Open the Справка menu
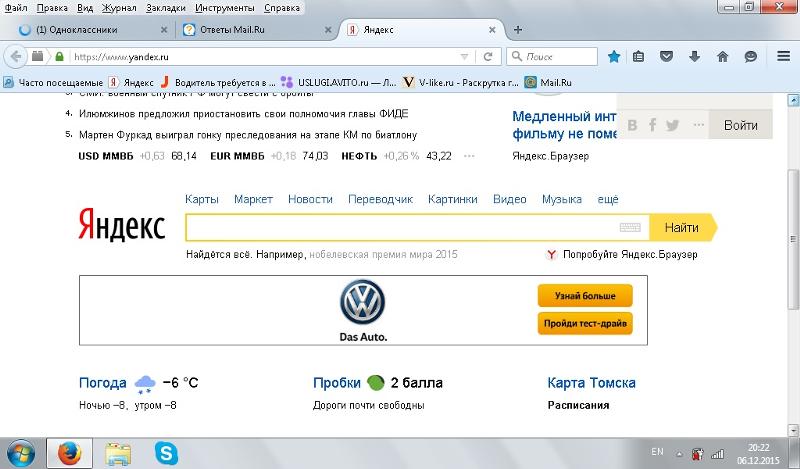Image resolution: width=800 pixels, height=469 pixels. point(282,8)
